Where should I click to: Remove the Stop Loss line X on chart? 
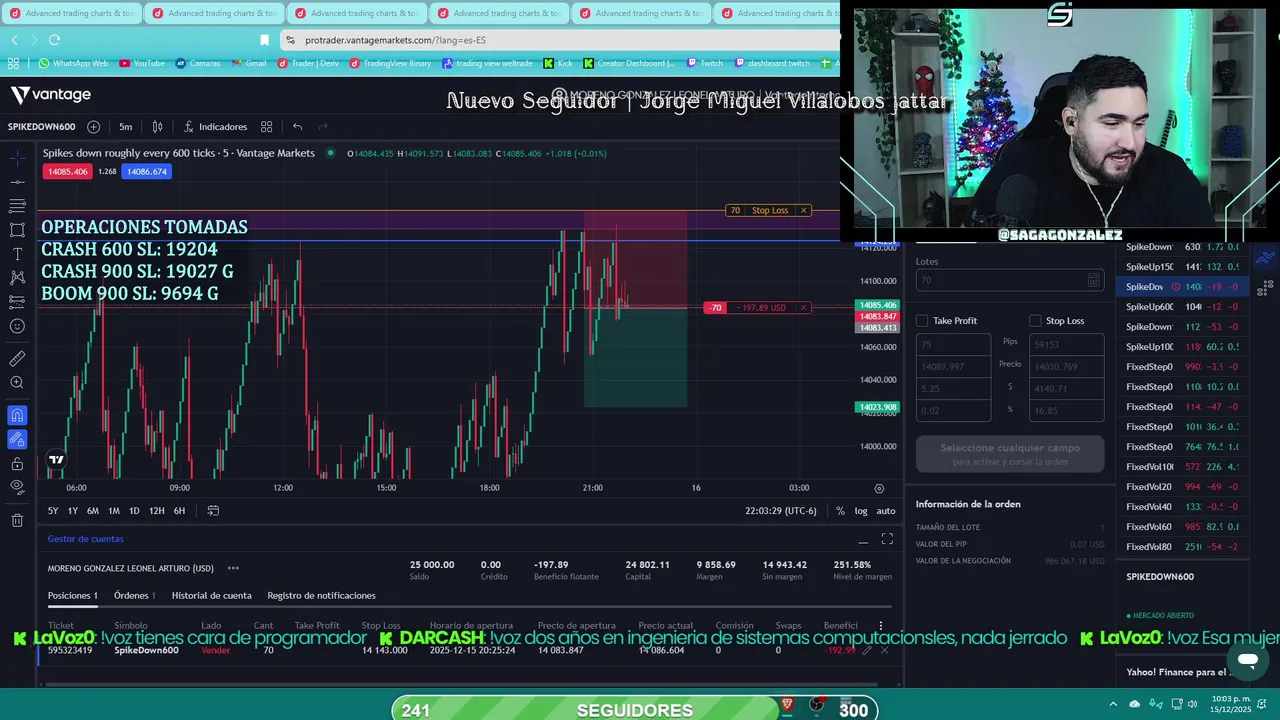[803, 211]
